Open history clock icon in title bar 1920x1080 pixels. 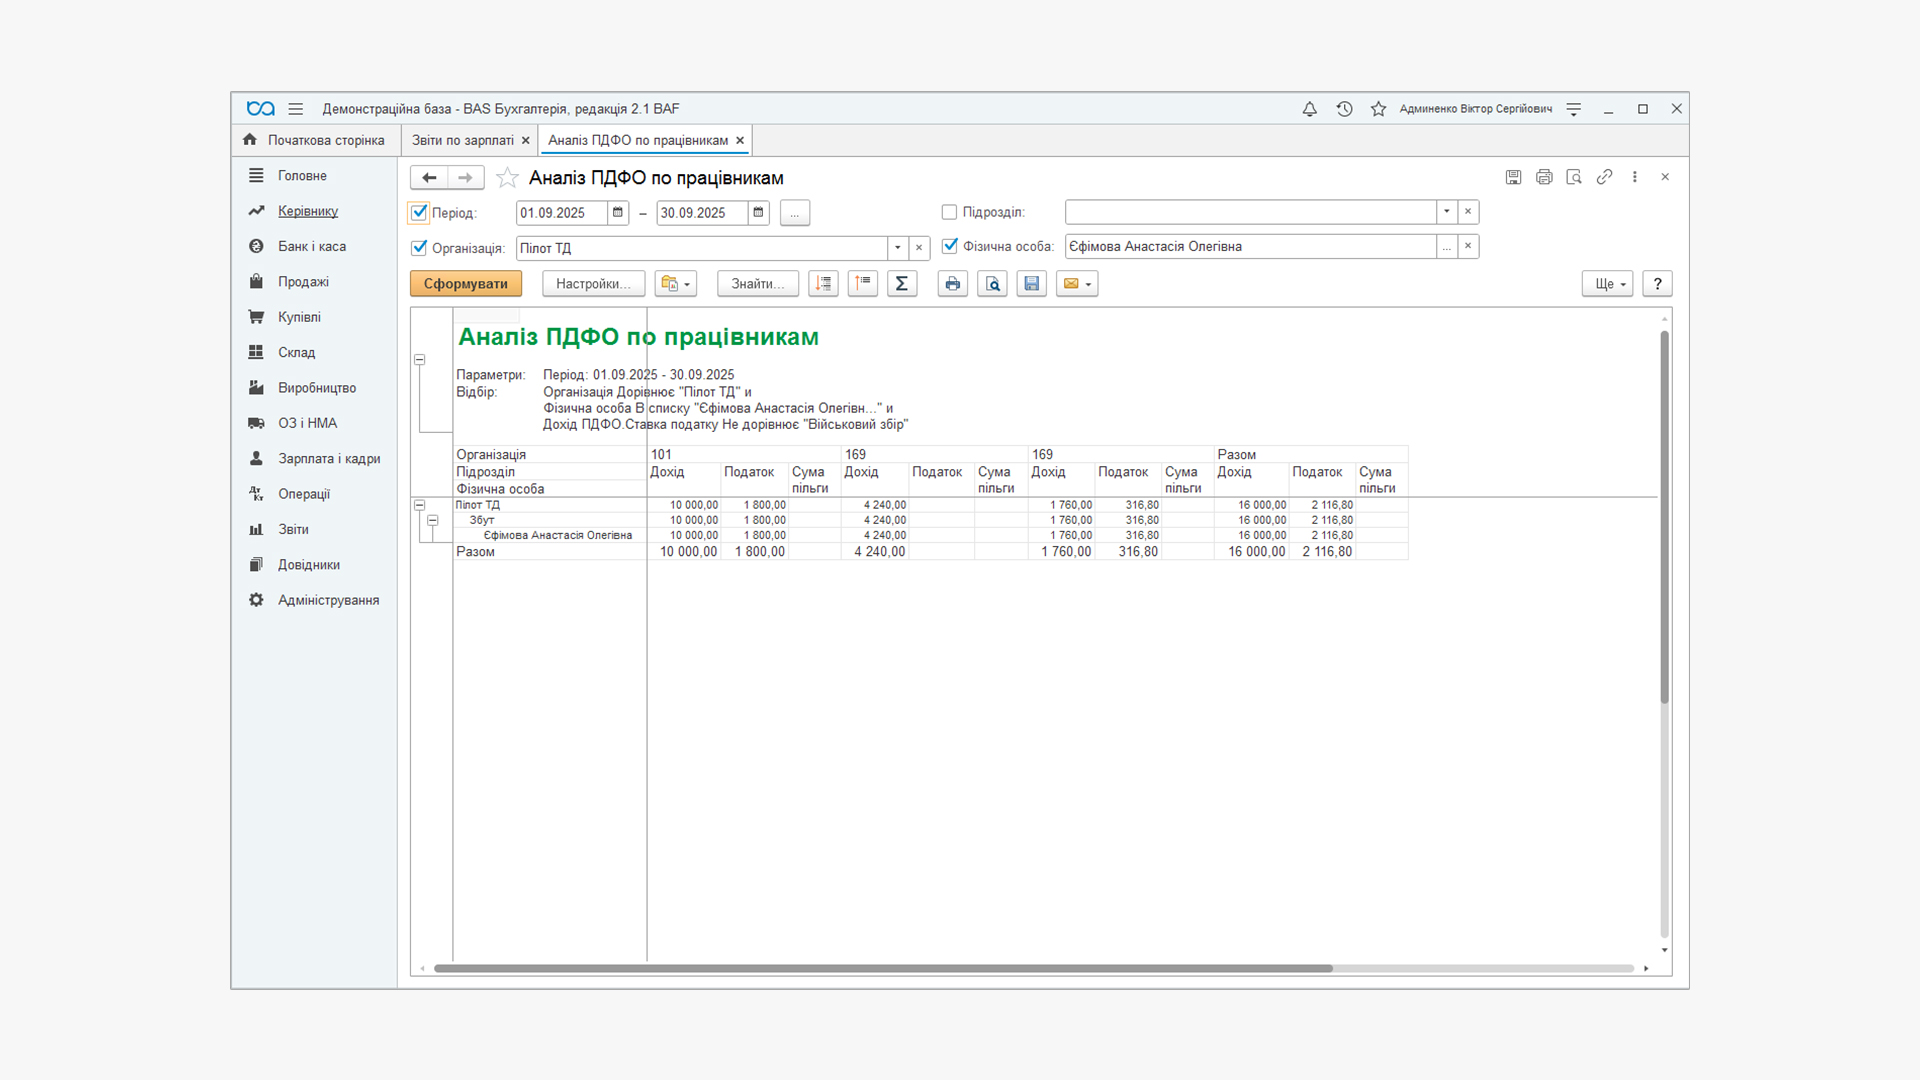[x=1344, y=109]
